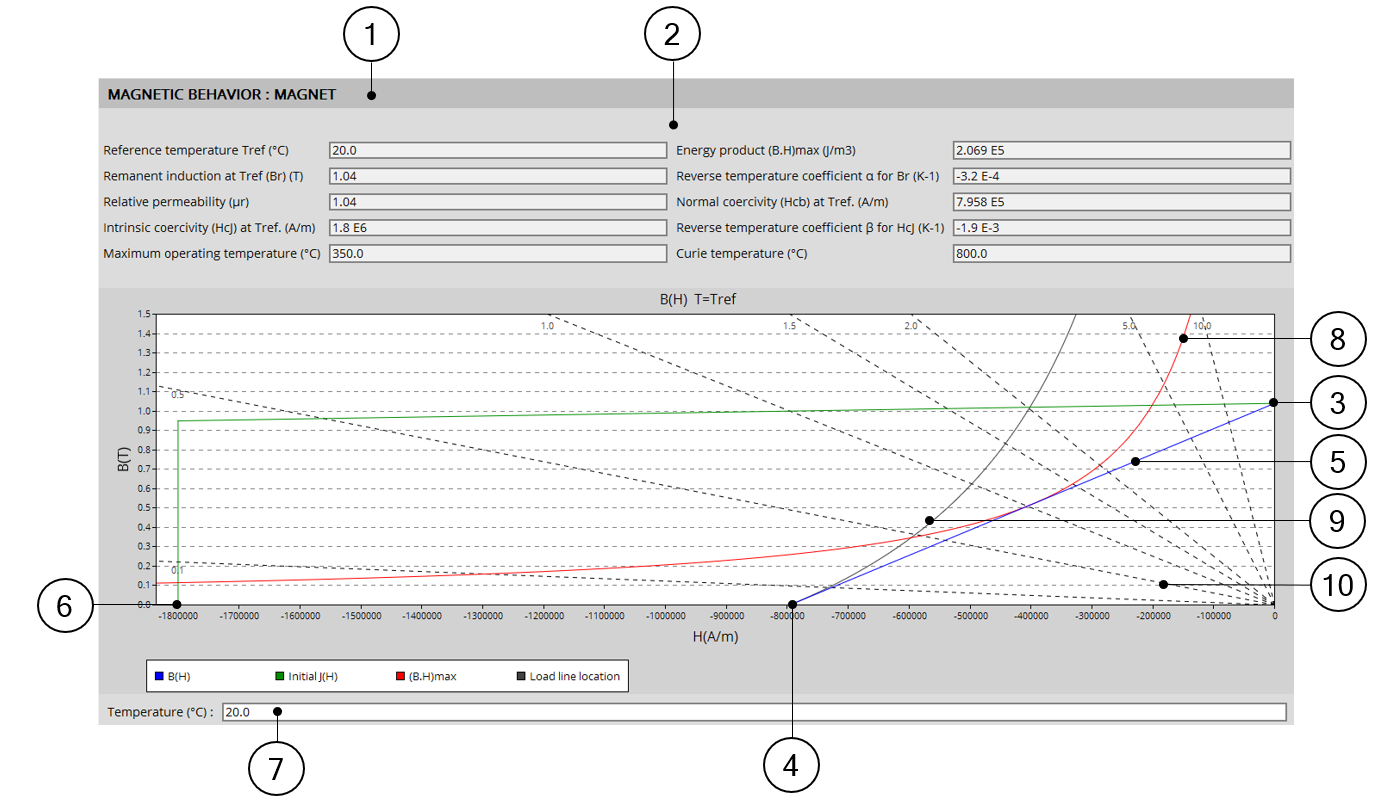This screenshot has width=1375, height=800.
Task: Select the Remanent induction (Br) value field
Action: tap(497, 176)
